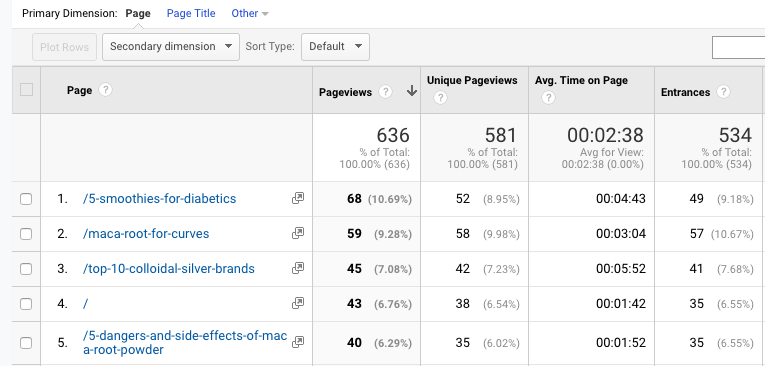Click total unique pageviews value 581
The image size is (765, 366).
point(501,135)
